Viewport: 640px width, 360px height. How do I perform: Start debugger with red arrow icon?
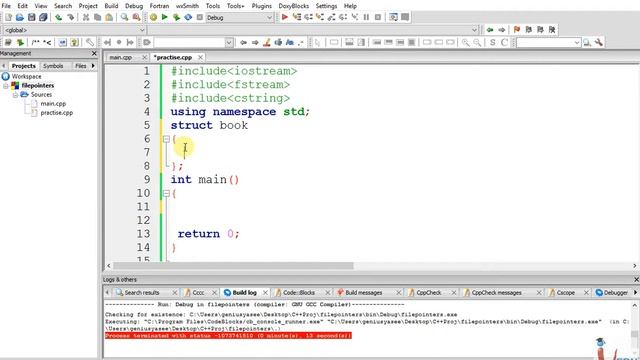click(x=284, y=17)
